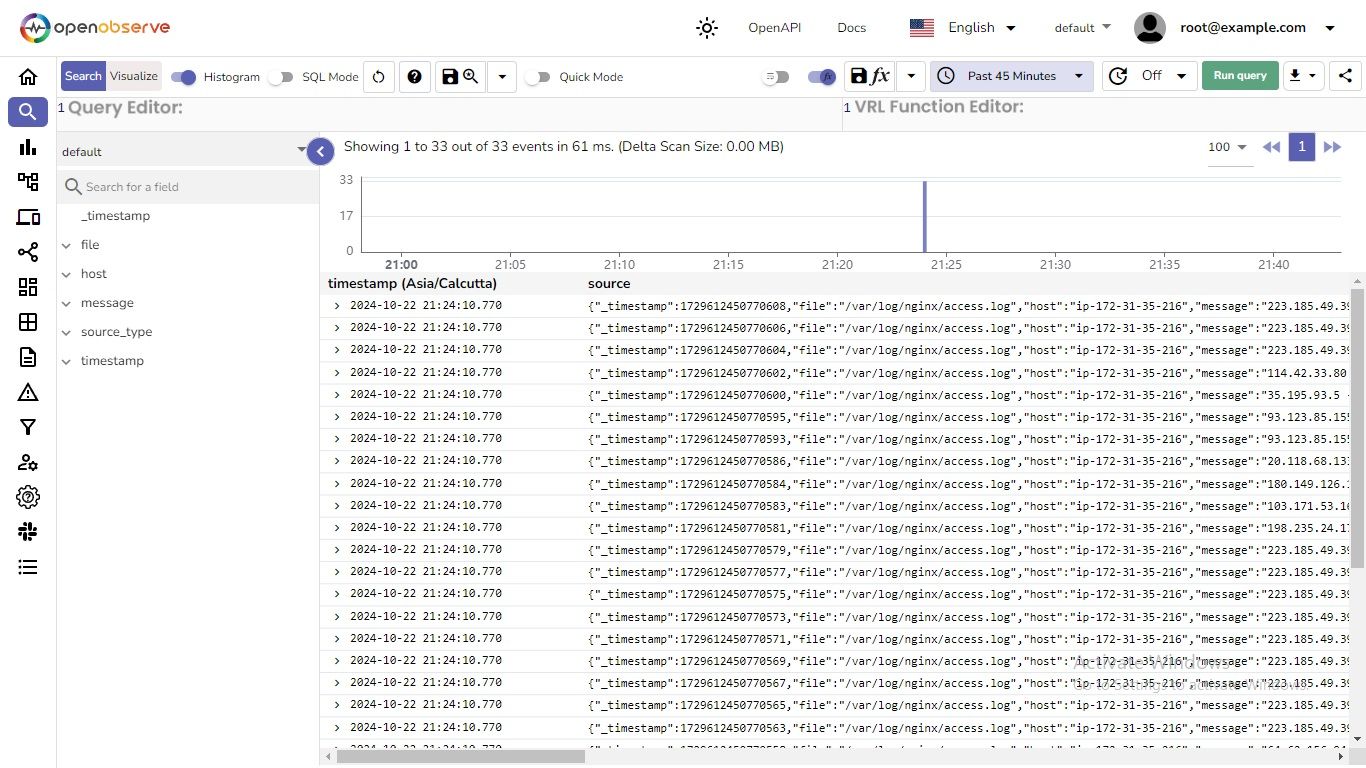Viewport: 1366px width, 768px height.
Task: Expand the message field in field list
Action: click(x=66, y=302)
